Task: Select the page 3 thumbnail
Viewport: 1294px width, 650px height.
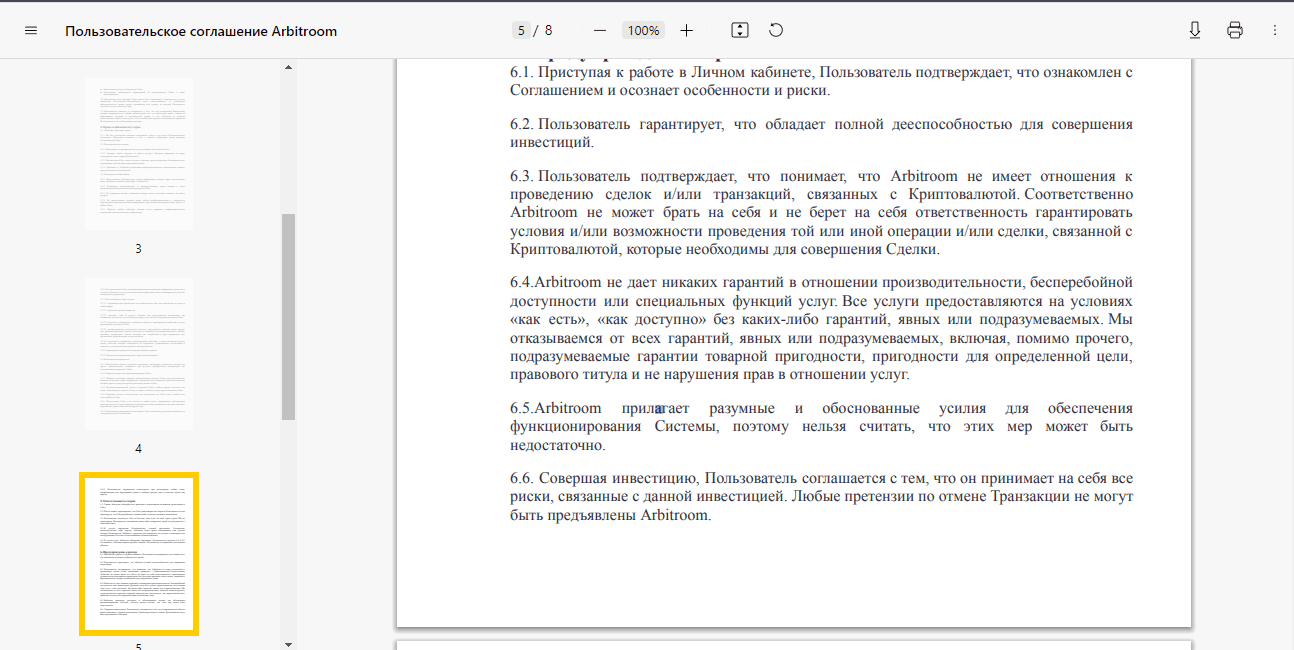Action: [139, 154]
